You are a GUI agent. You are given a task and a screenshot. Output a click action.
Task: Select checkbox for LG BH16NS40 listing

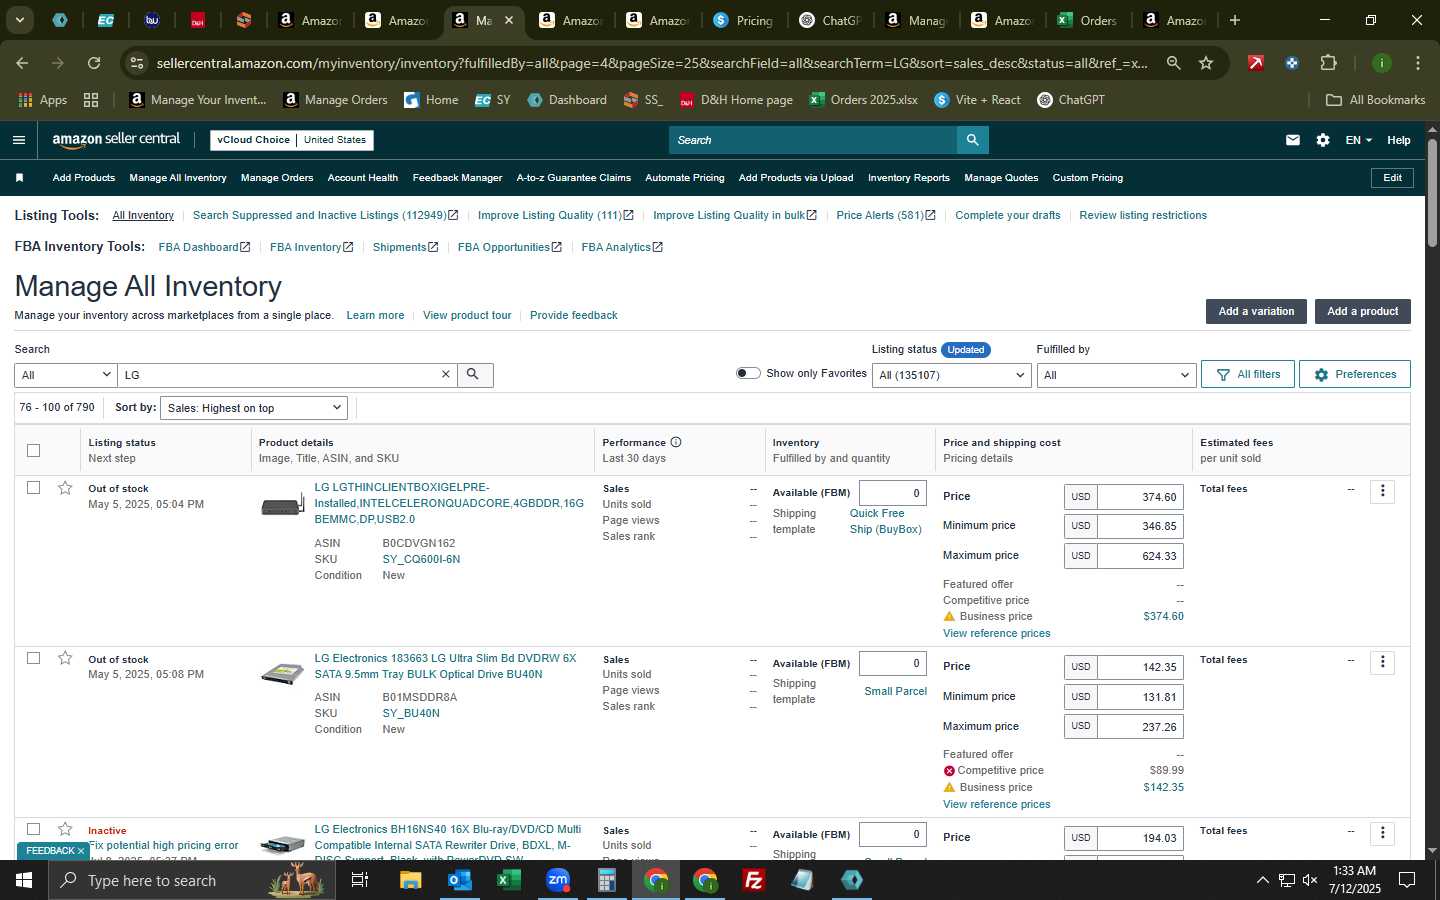[x=33, y=829]
